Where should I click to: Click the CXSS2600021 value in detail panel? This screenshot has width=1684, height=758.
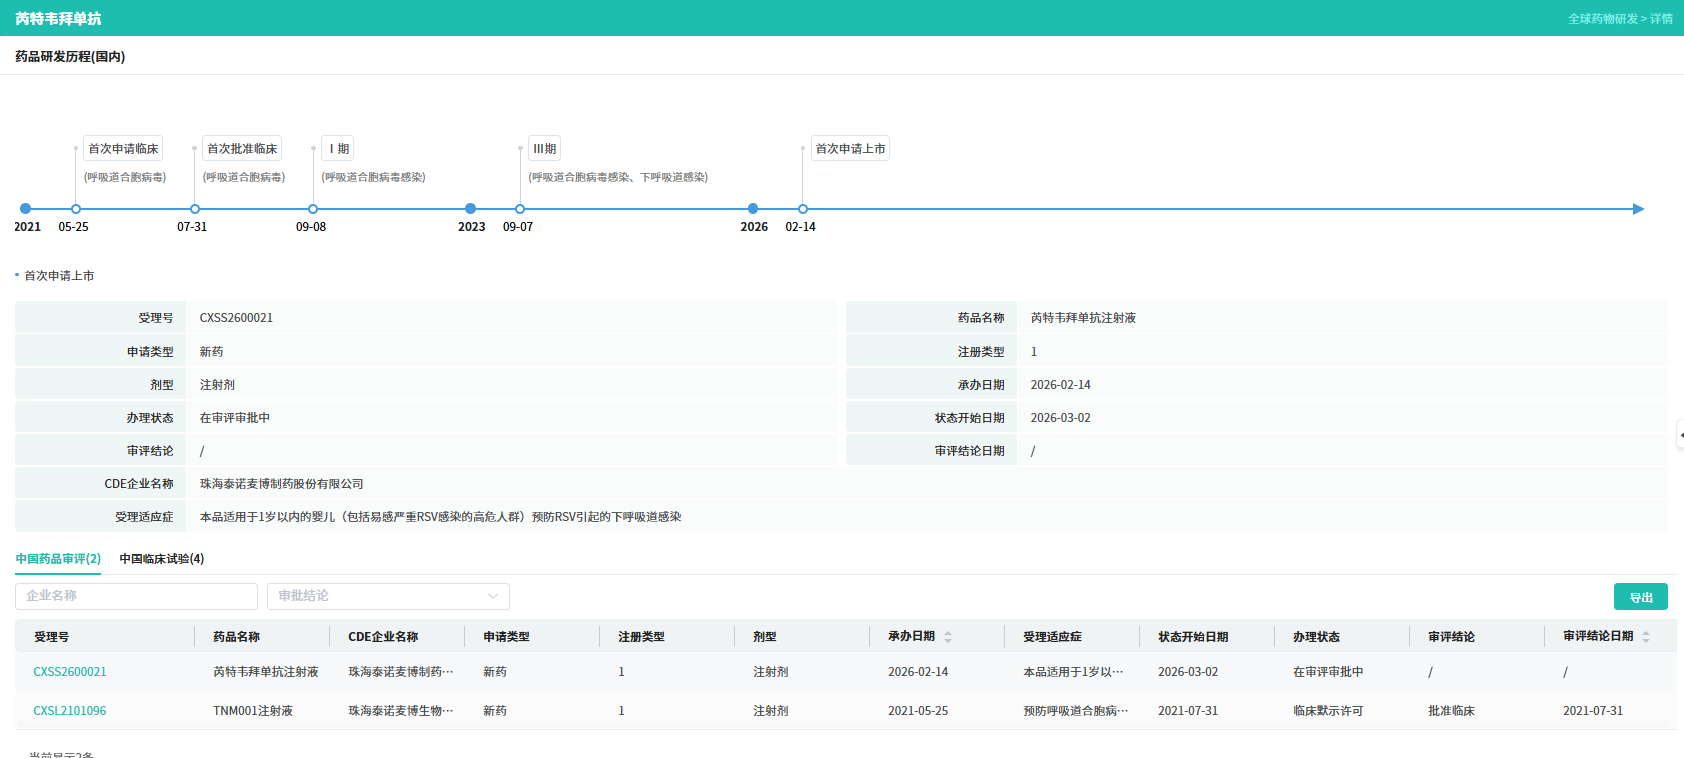(x=236, y=318)
